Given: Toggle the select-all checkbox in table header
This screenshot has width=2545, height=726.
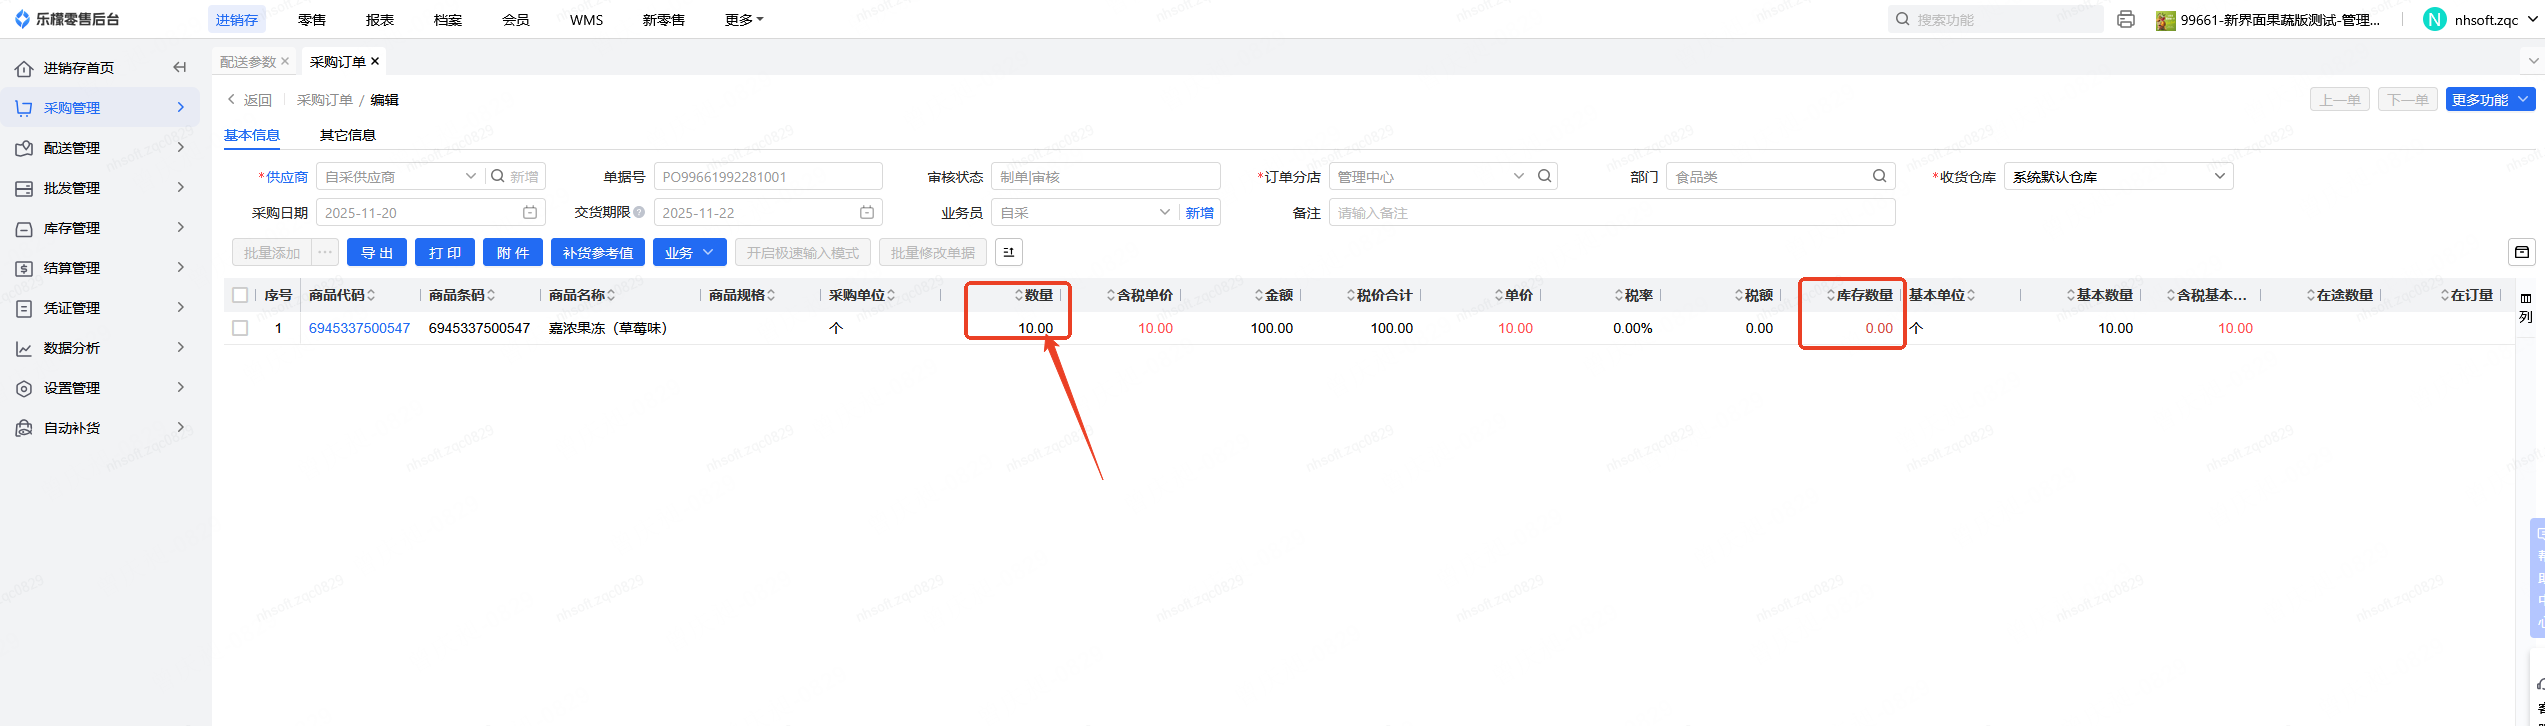Looking at the screenshot, I should (240, 295).
